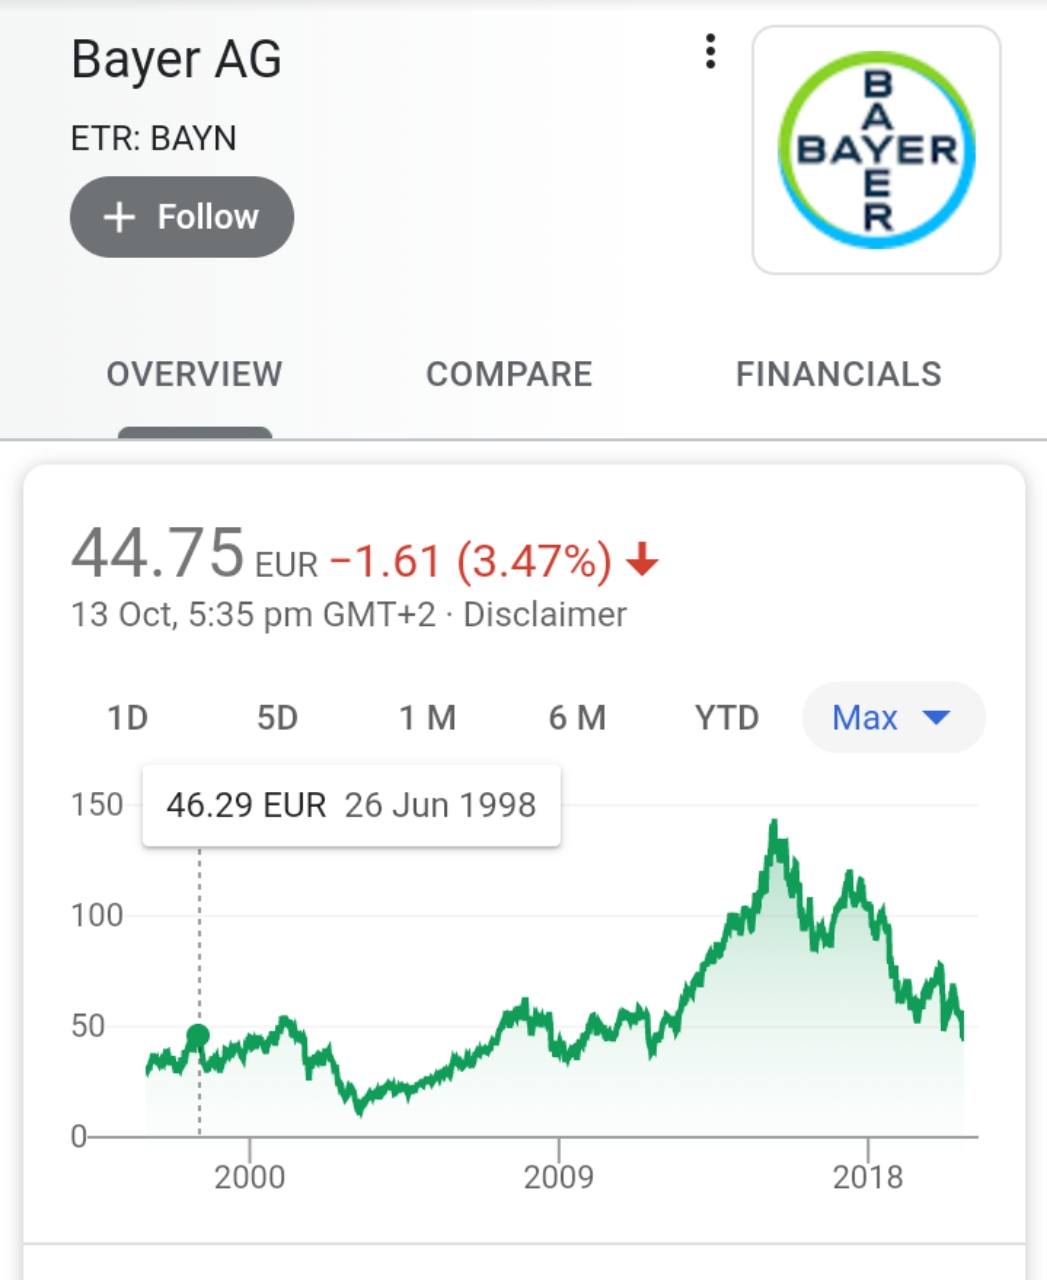Click the plus icon in Follow button
This screenshot has width=1047, height=1280.
tap(119, 217)
